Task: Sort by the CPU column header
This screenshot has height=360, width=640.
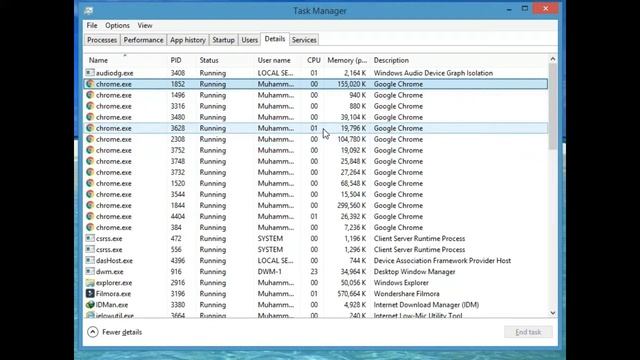Action: [313, 60]
